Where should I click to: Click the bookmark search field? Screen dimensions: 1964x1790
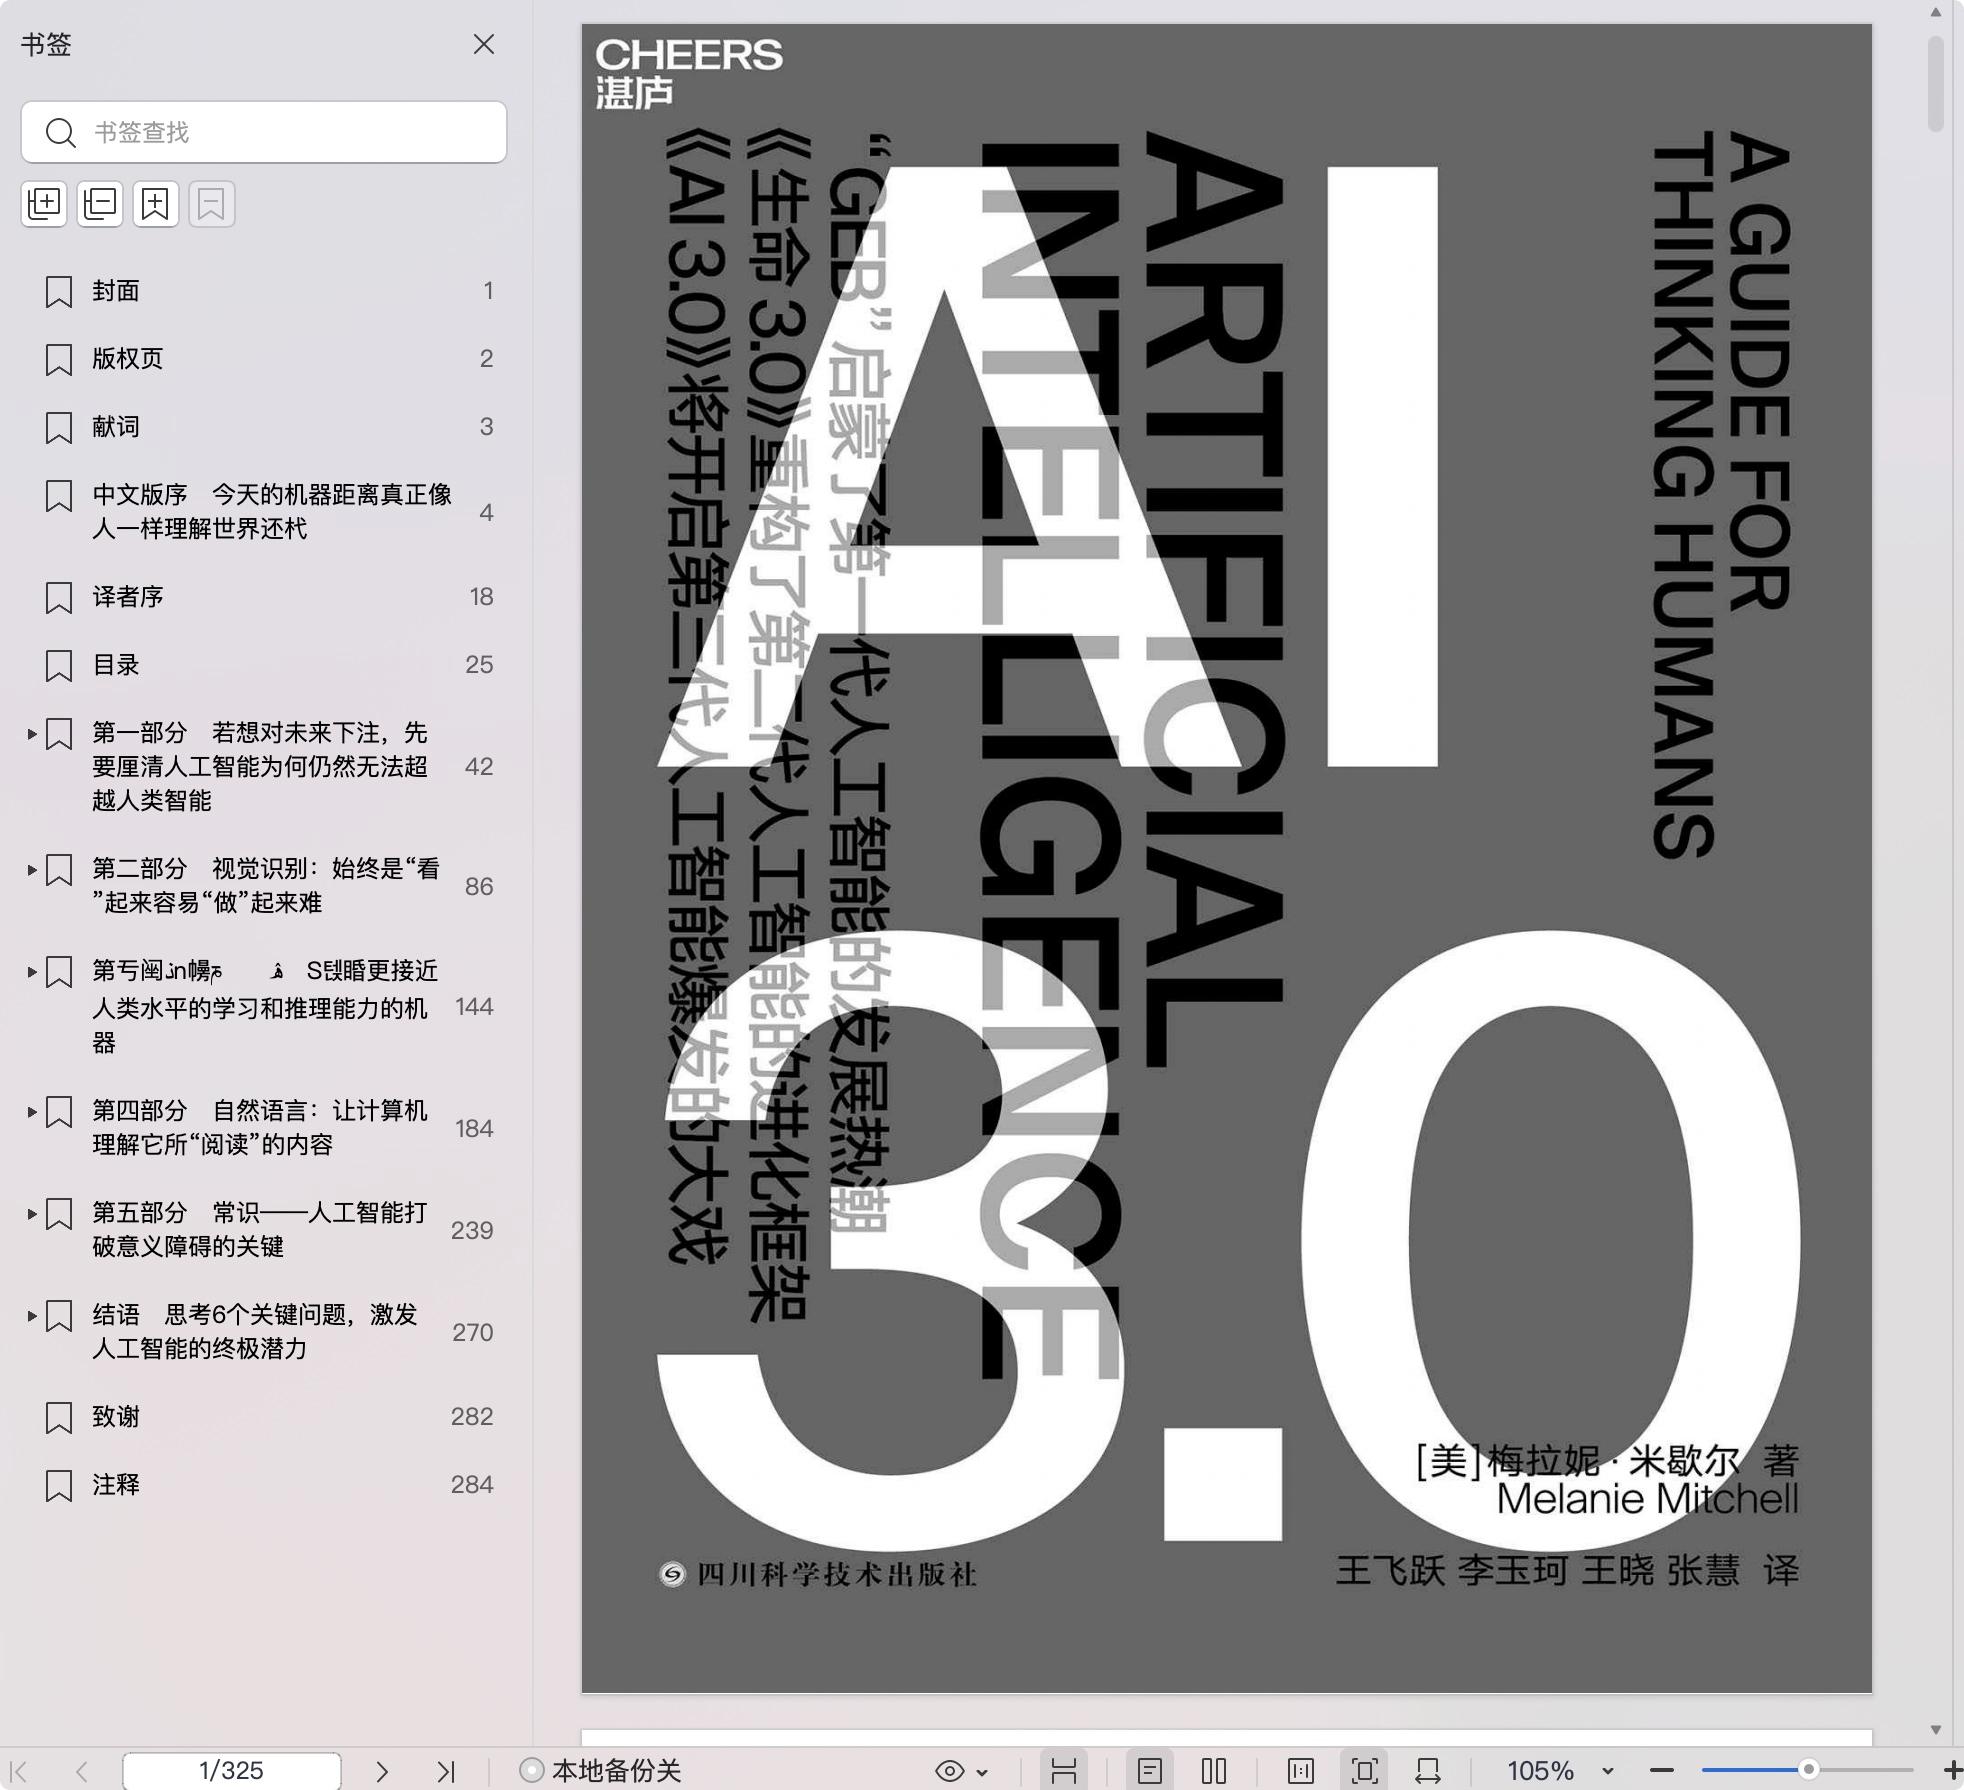point(264,132)
